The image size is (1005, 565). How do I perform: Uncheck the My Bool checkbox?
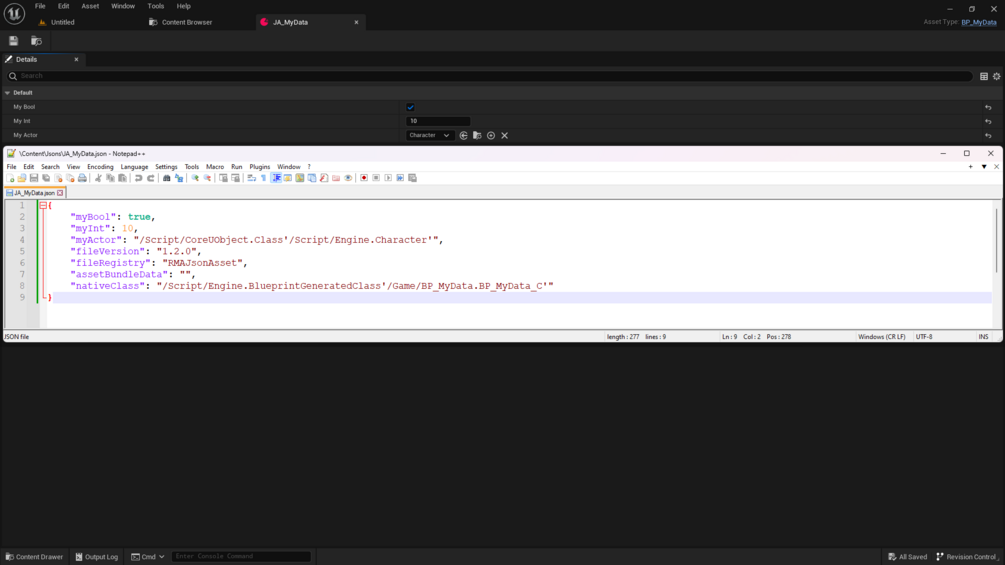(x=410, y=107)
